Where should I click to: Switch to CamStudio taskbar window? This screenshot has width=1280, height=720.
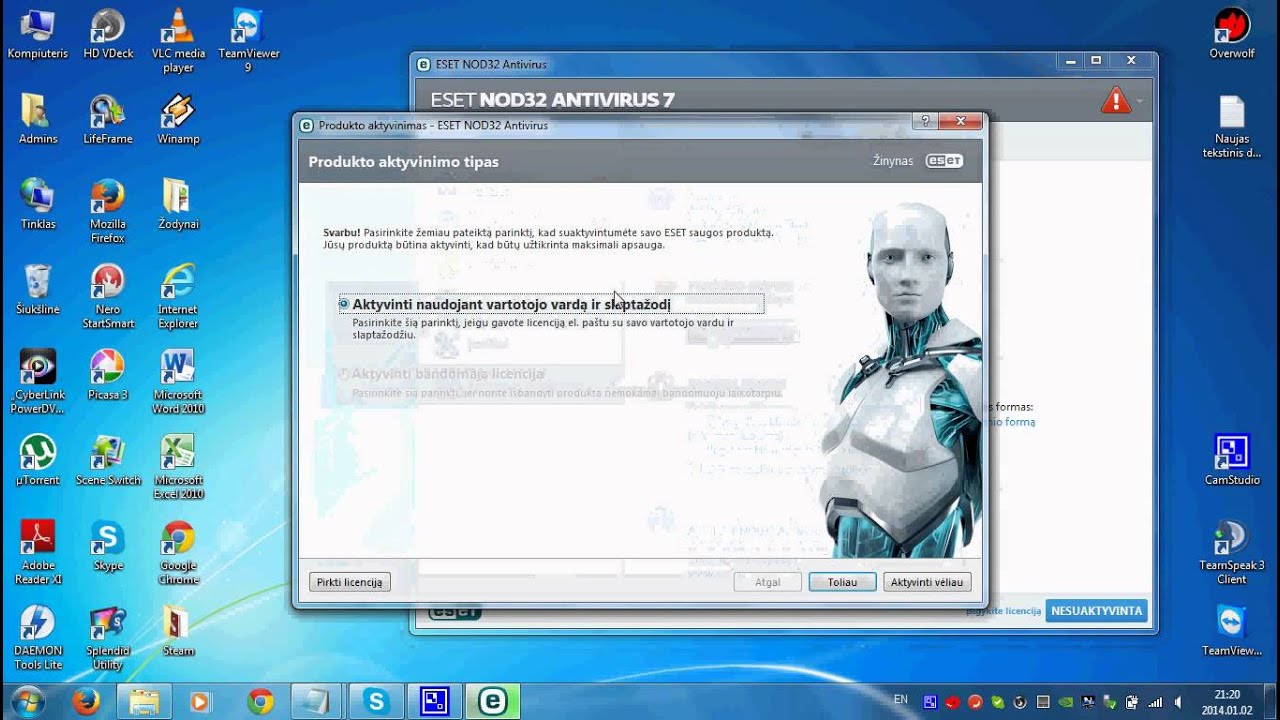point(435,701)
